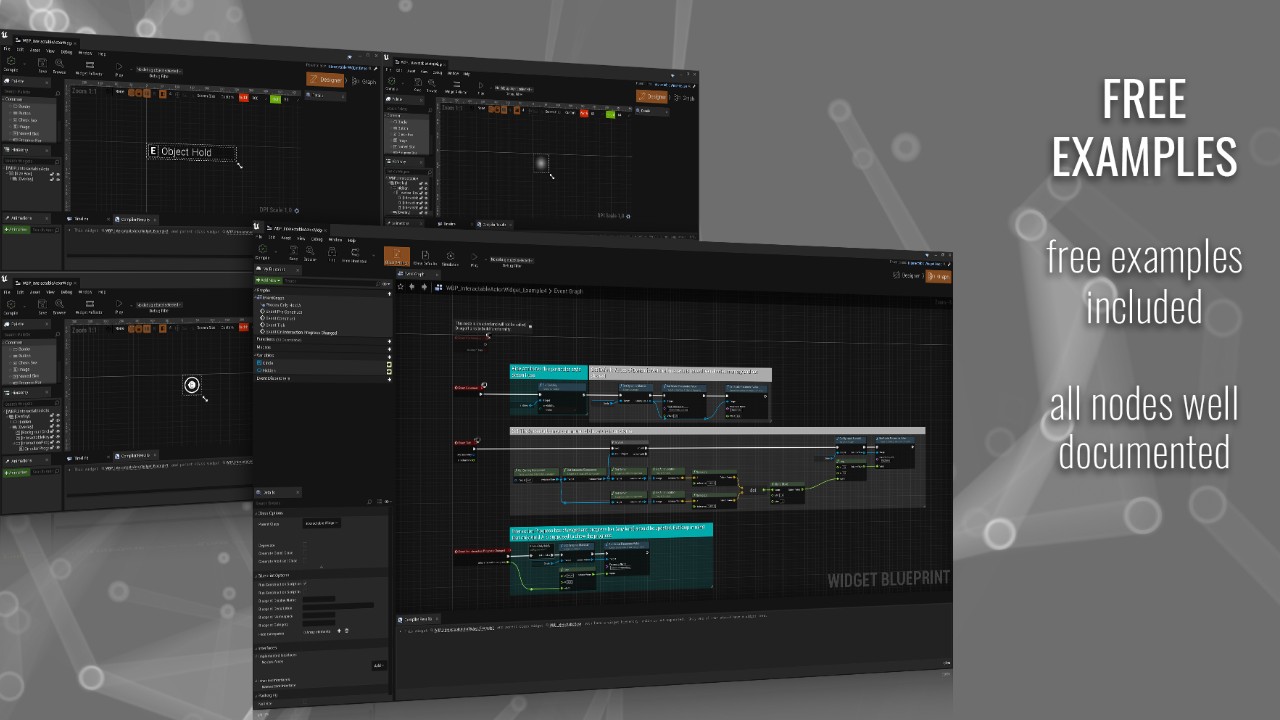Switch to Designer mode in the top-left window

click(x=326, y=79)
